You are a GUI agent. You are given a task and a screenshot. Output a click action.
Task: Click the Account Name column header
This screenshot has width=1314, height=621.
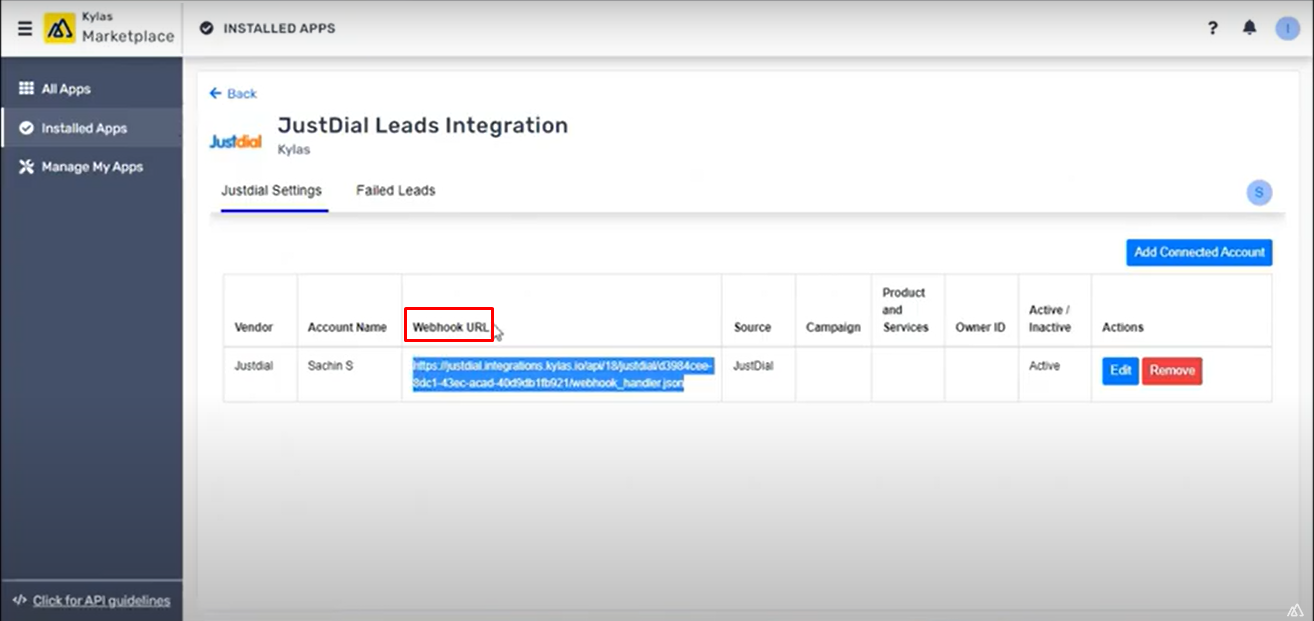point(347,327)
